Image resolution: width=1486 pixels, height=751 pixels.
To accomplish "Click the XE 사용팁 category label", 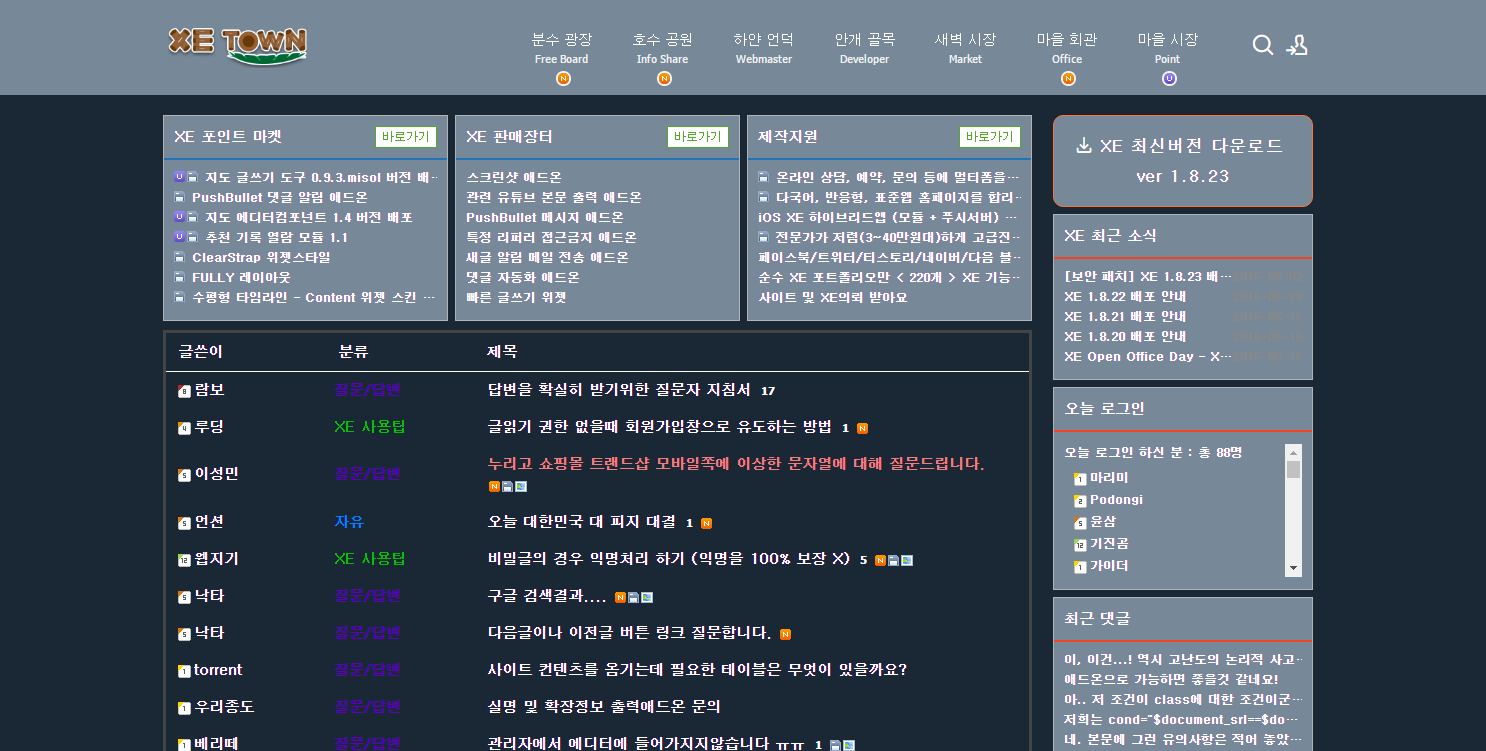I will [371, 427].
